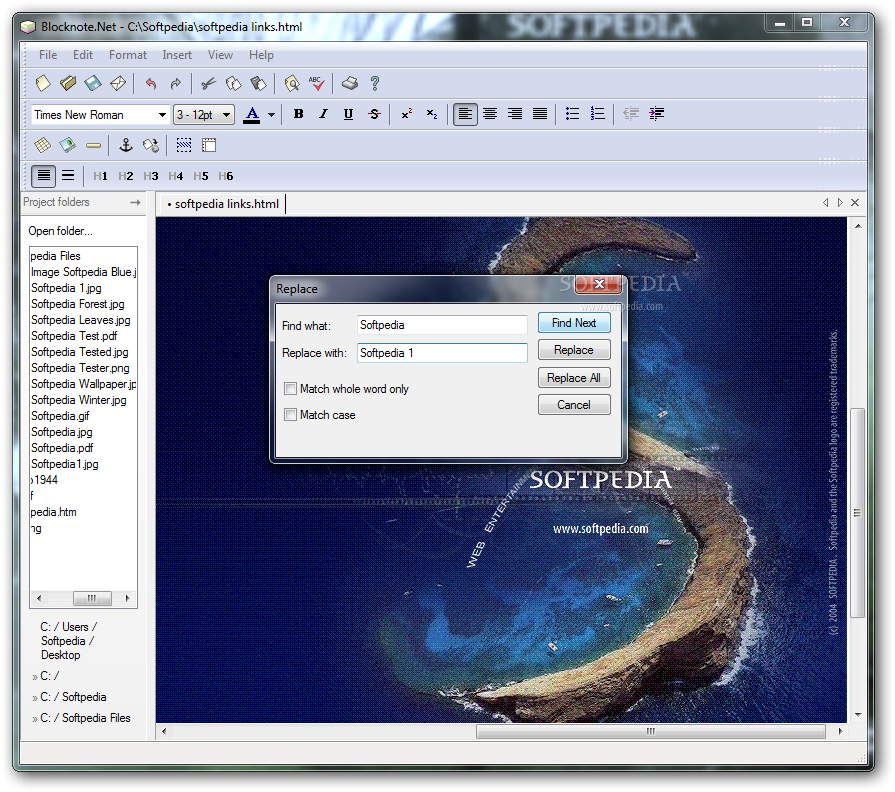The height and width of the screenshot is (792, 895).
Task: Open the Times New Roman font dropdown
Action: (100, 115)
